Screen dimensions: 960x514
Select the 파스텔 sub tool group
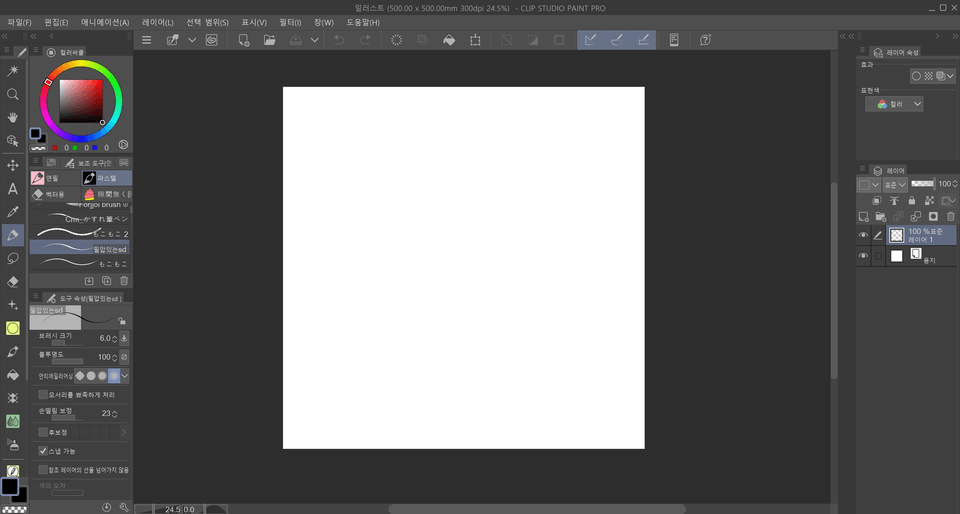(x=107, y=178)
